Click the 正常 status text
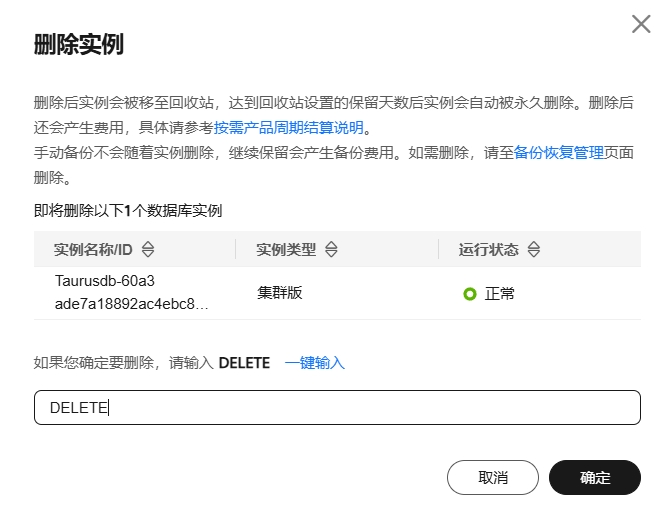This screenshot has height=519, width=670. tap(500, 294)
